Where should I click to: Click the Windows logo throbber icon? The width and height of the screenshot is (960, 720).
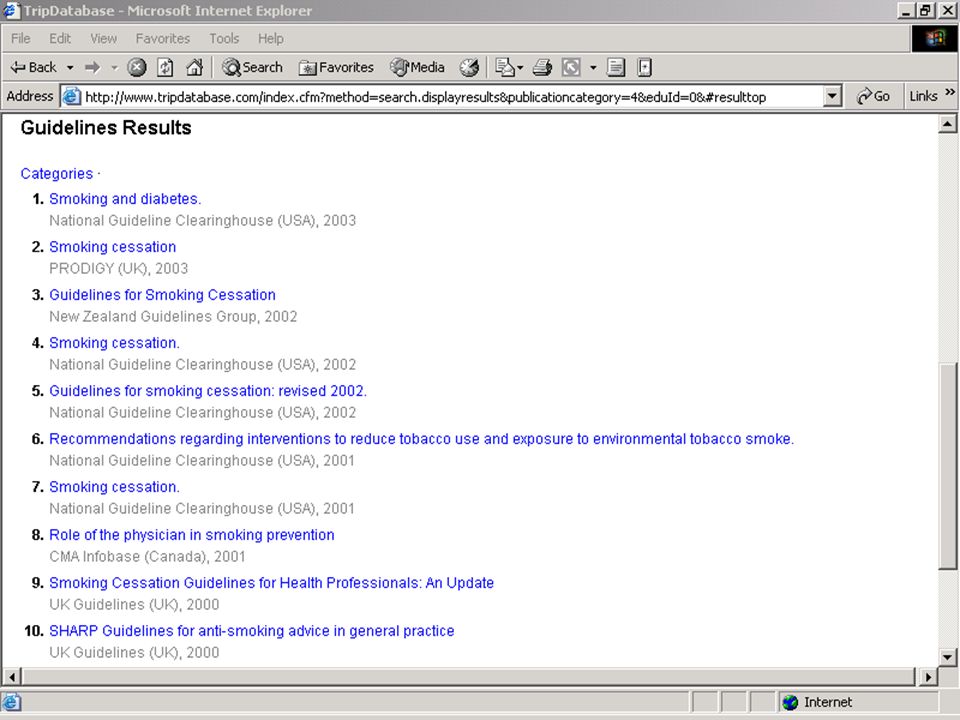934,39
